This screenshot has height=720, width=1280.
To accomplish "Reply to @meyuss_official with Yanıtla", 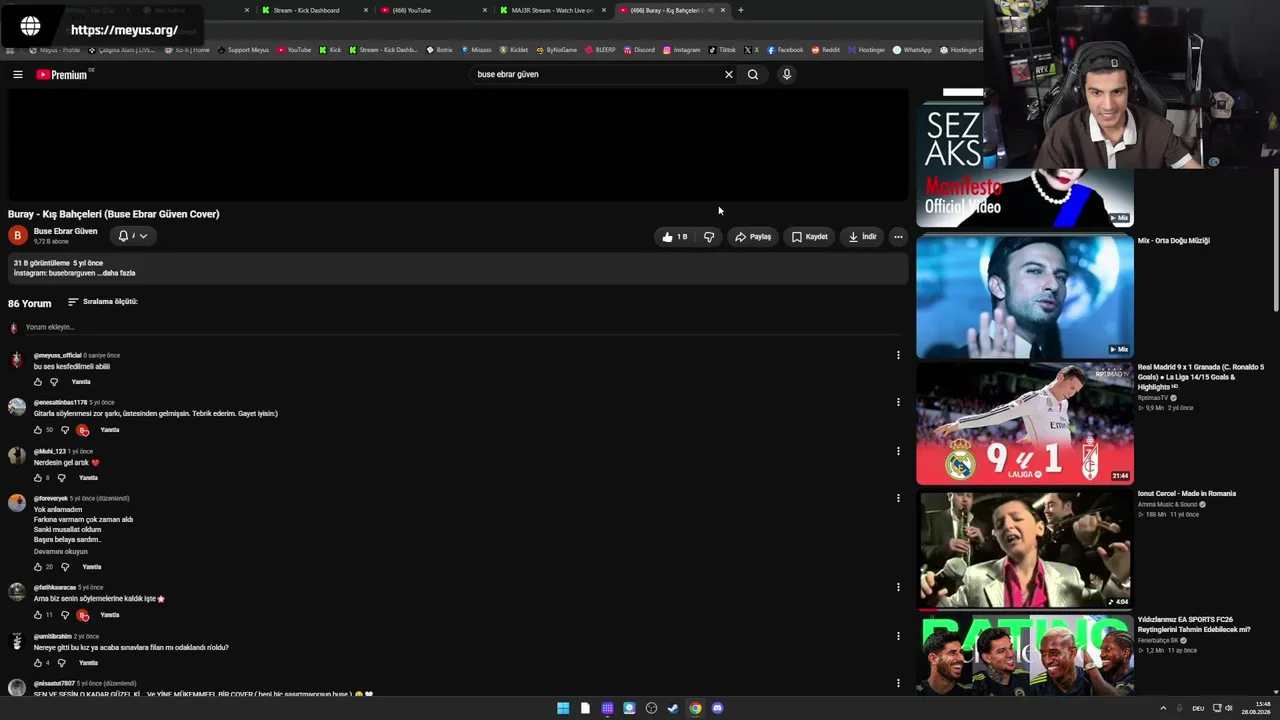I will [x=81, y=382].
